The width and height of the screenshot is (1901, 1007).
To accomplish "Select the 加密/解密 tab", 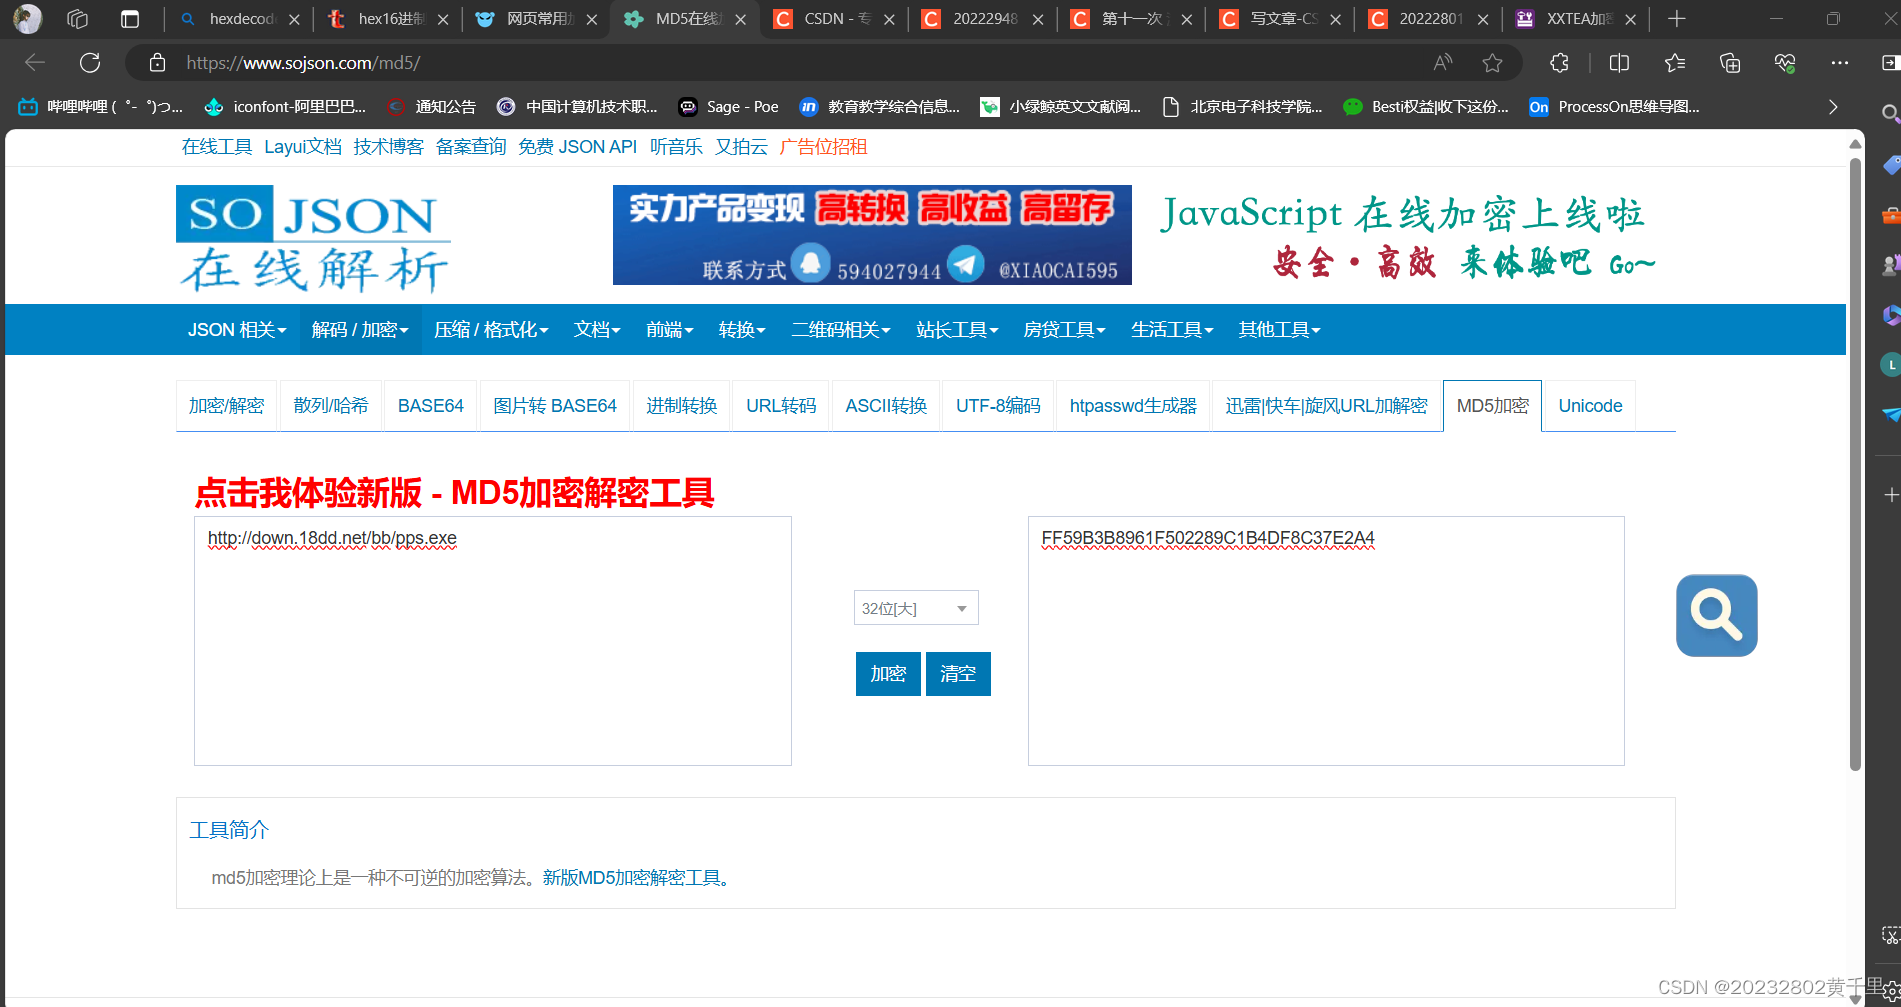I will [x=227, y=406].
